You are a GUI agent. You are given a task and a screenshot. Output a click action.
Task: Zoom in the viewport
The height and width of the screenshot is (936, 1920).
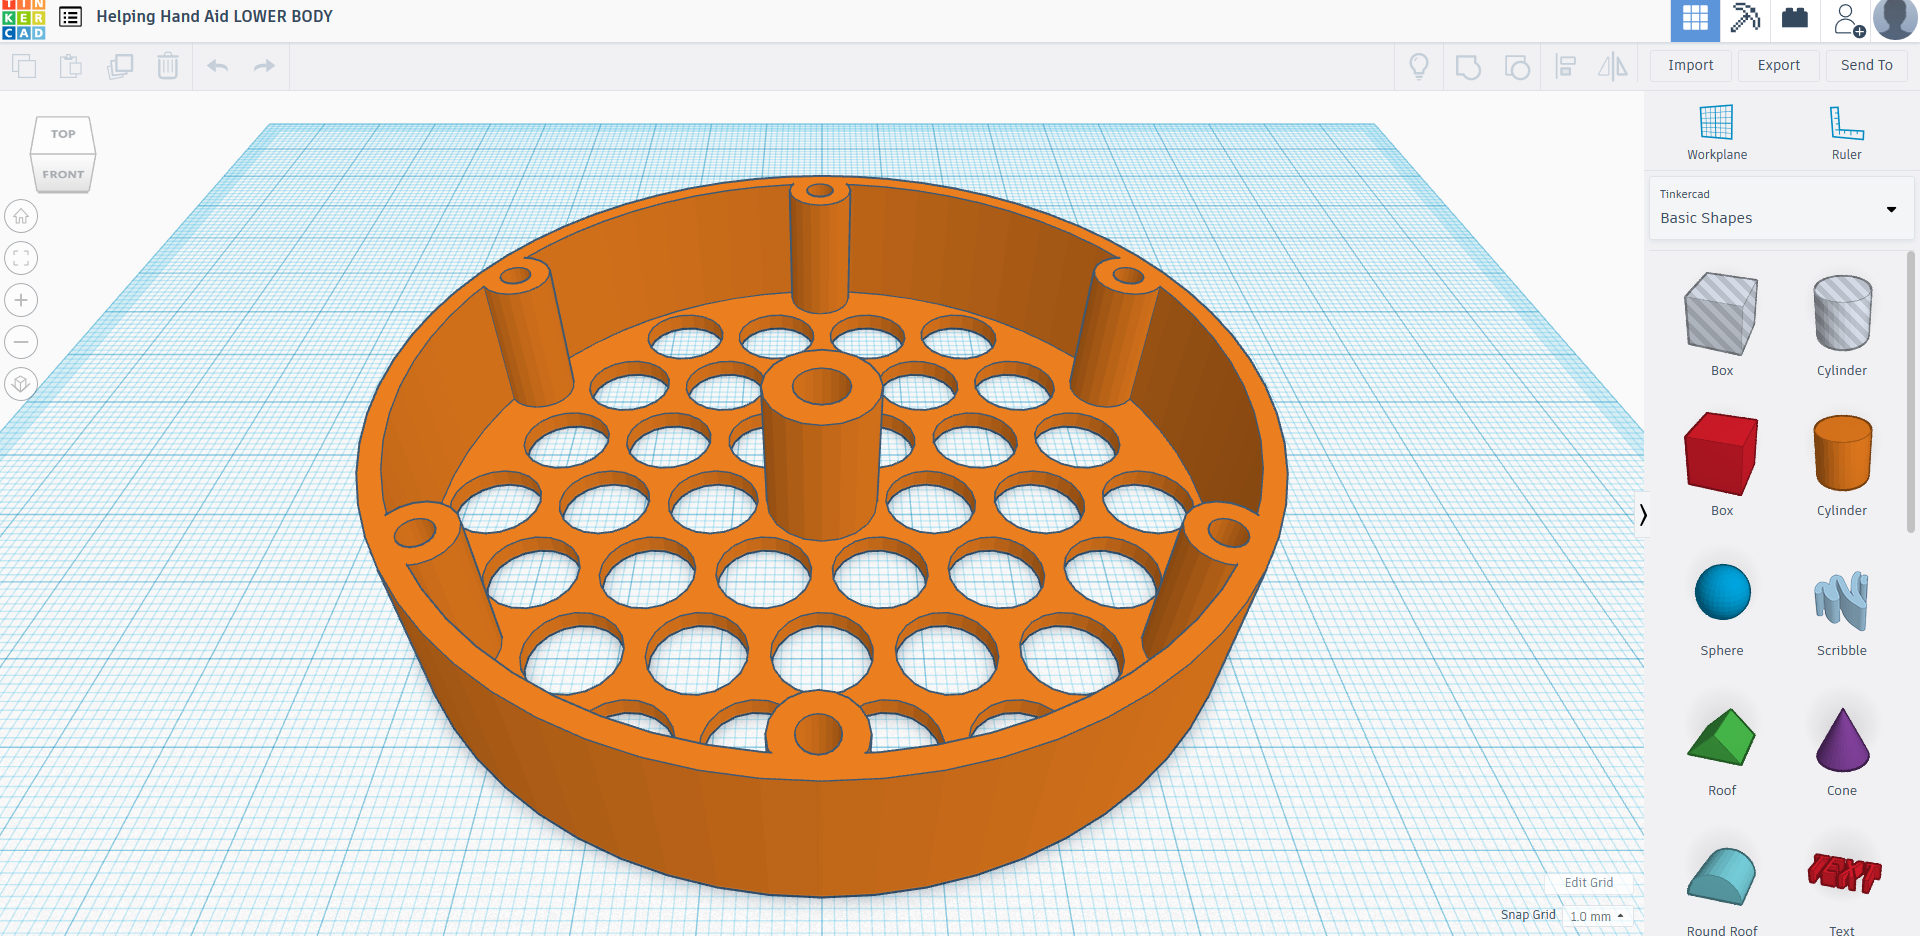pyautogui.click(x=21, y=300)
